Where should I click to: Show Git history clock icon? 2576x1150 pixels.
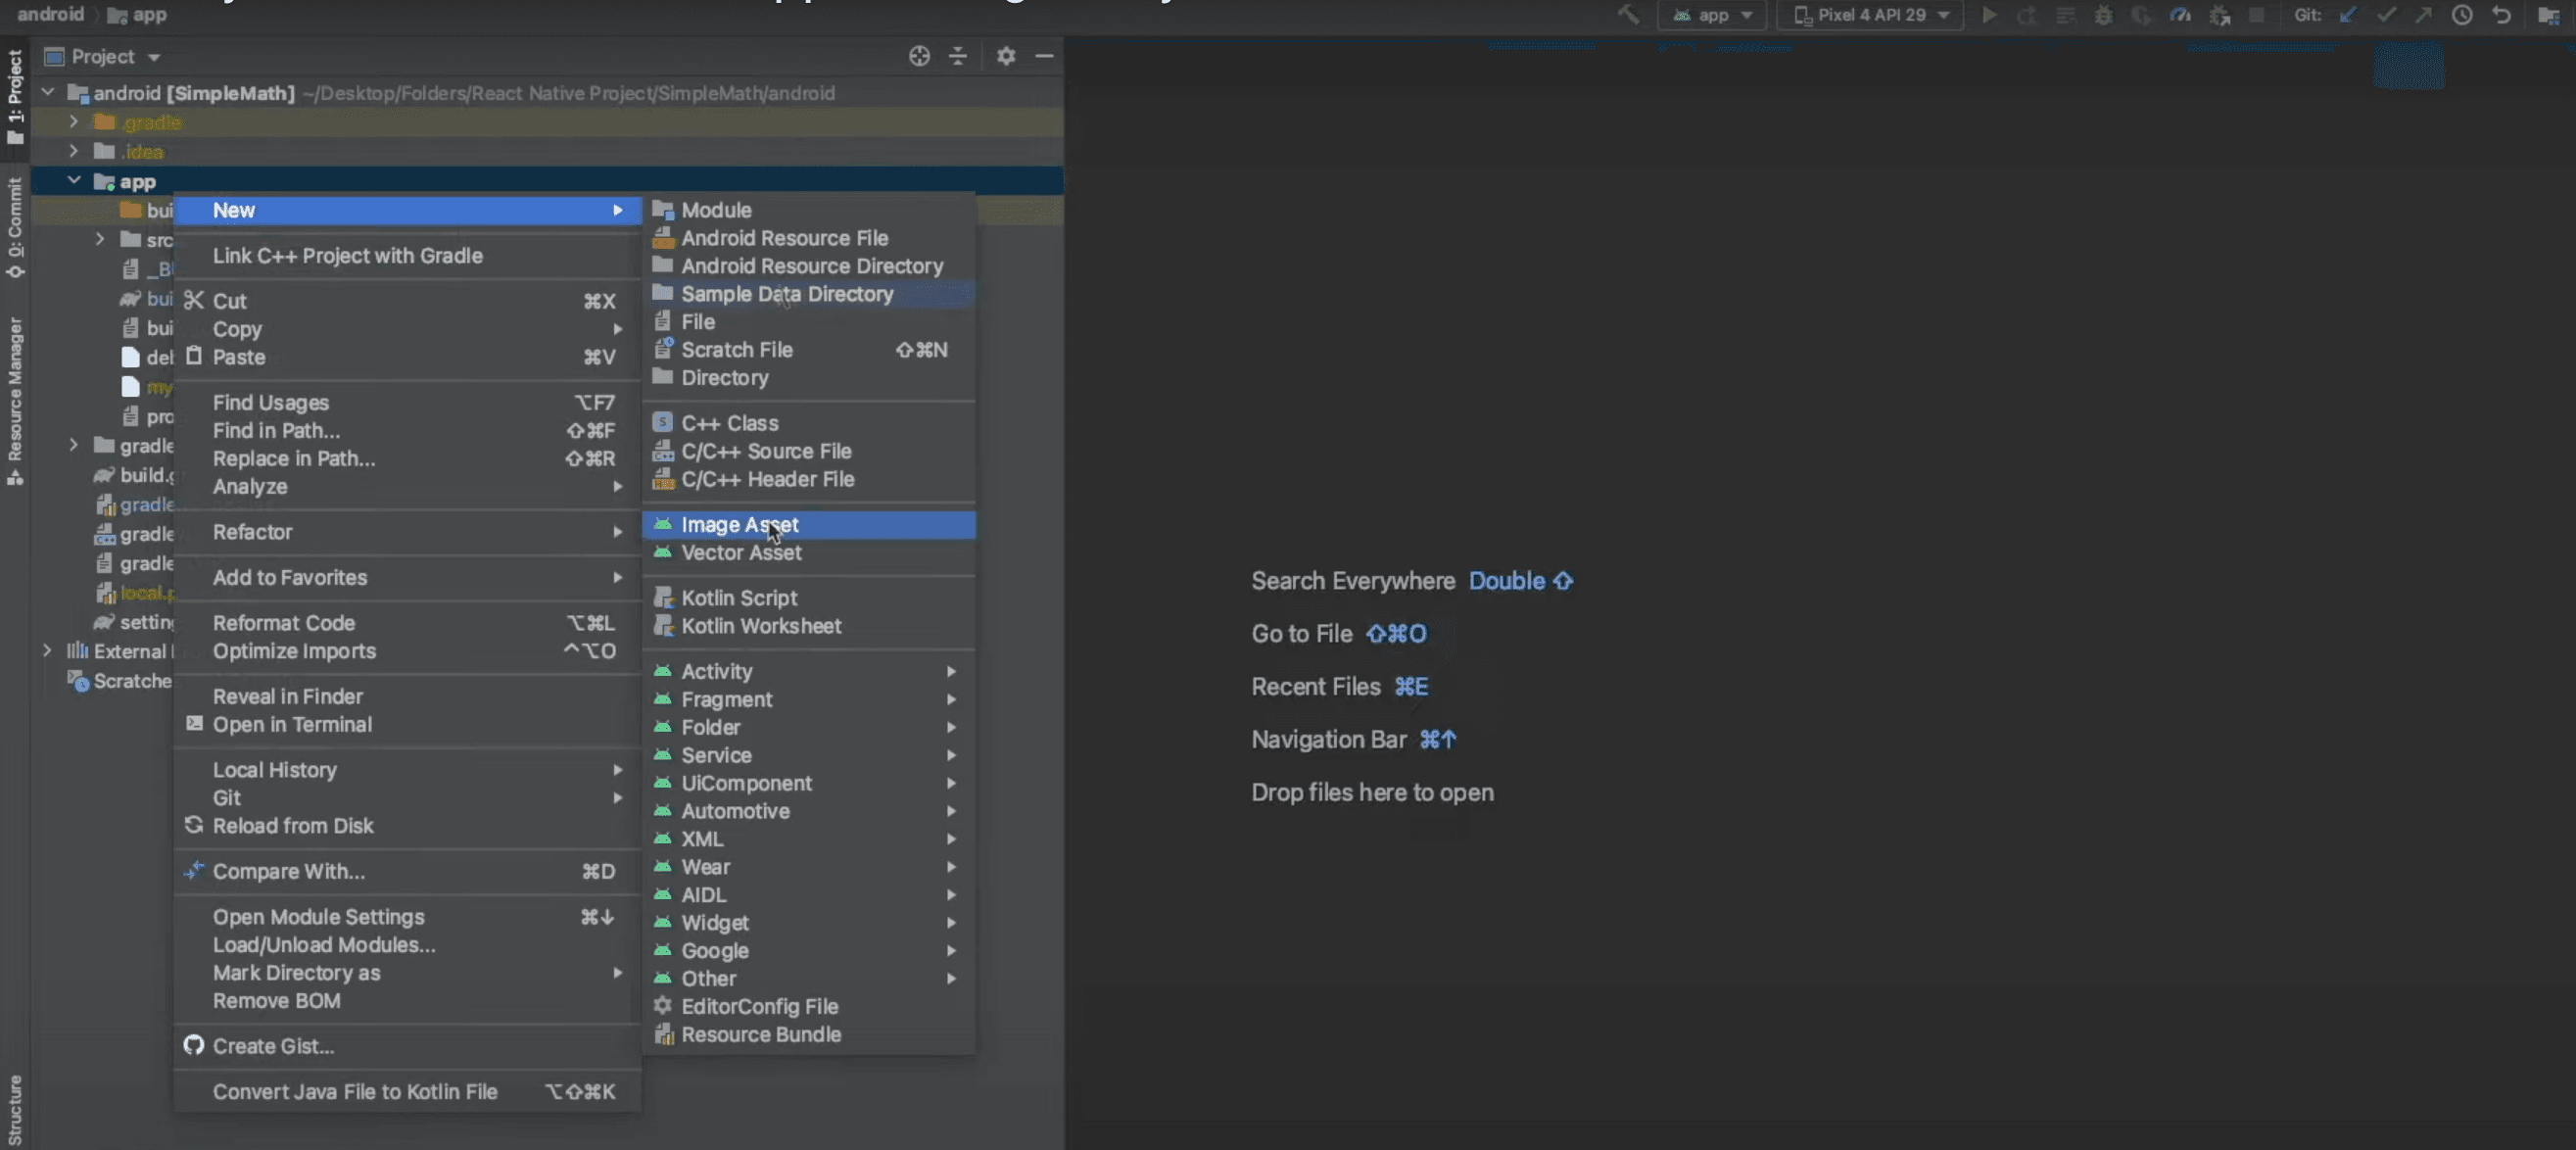(x=2462, y=15)
